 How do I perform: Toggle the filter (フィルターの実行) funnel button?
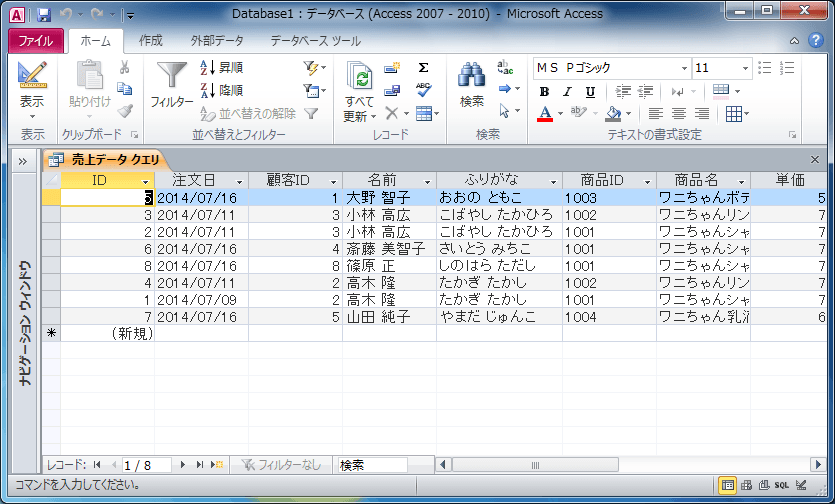click(311, 113)
